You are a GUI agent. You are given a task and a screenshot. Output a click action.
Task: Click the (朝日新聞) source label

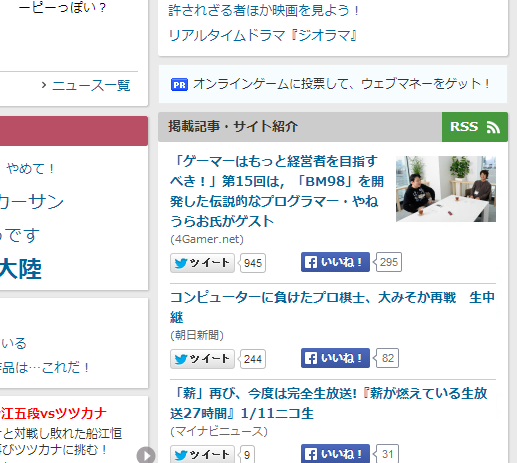coord(197,335)
